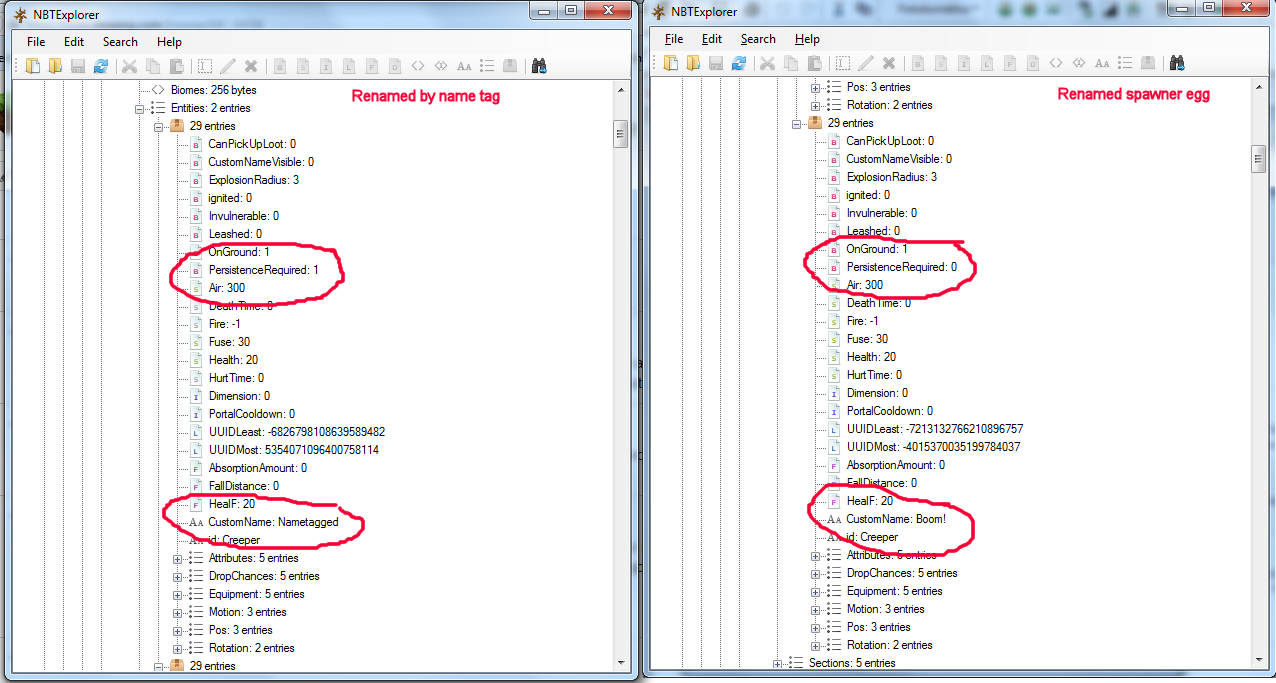The image size is (1276, 683).
Task: Click Find binoculars icon in left window
Action: [539, 66]
